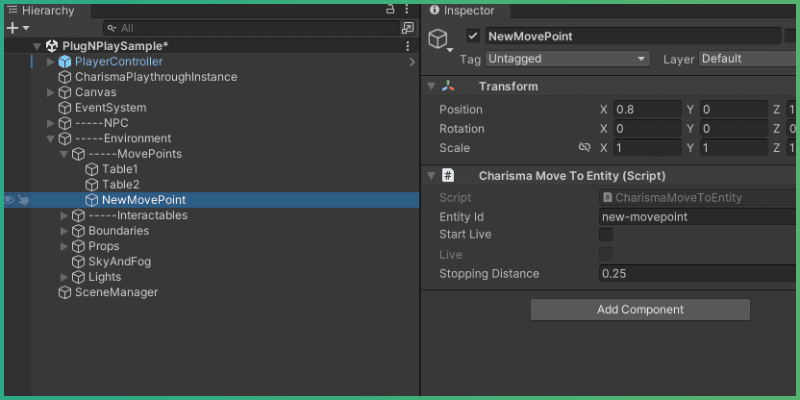Open the Tag dropdown set to Untagged

(x=567, y=59)
